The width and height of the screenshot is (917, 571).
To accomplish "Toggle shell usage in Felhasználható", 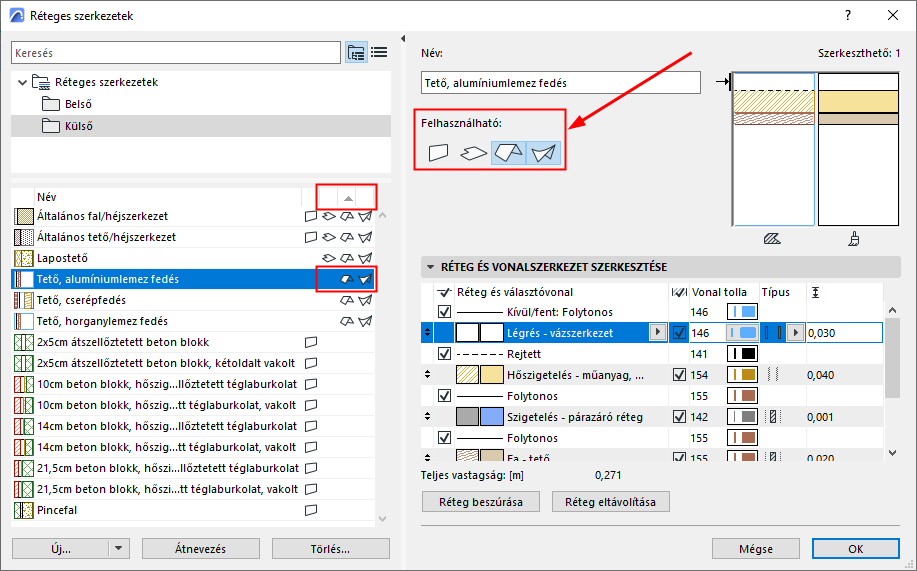I will [543, 153].
